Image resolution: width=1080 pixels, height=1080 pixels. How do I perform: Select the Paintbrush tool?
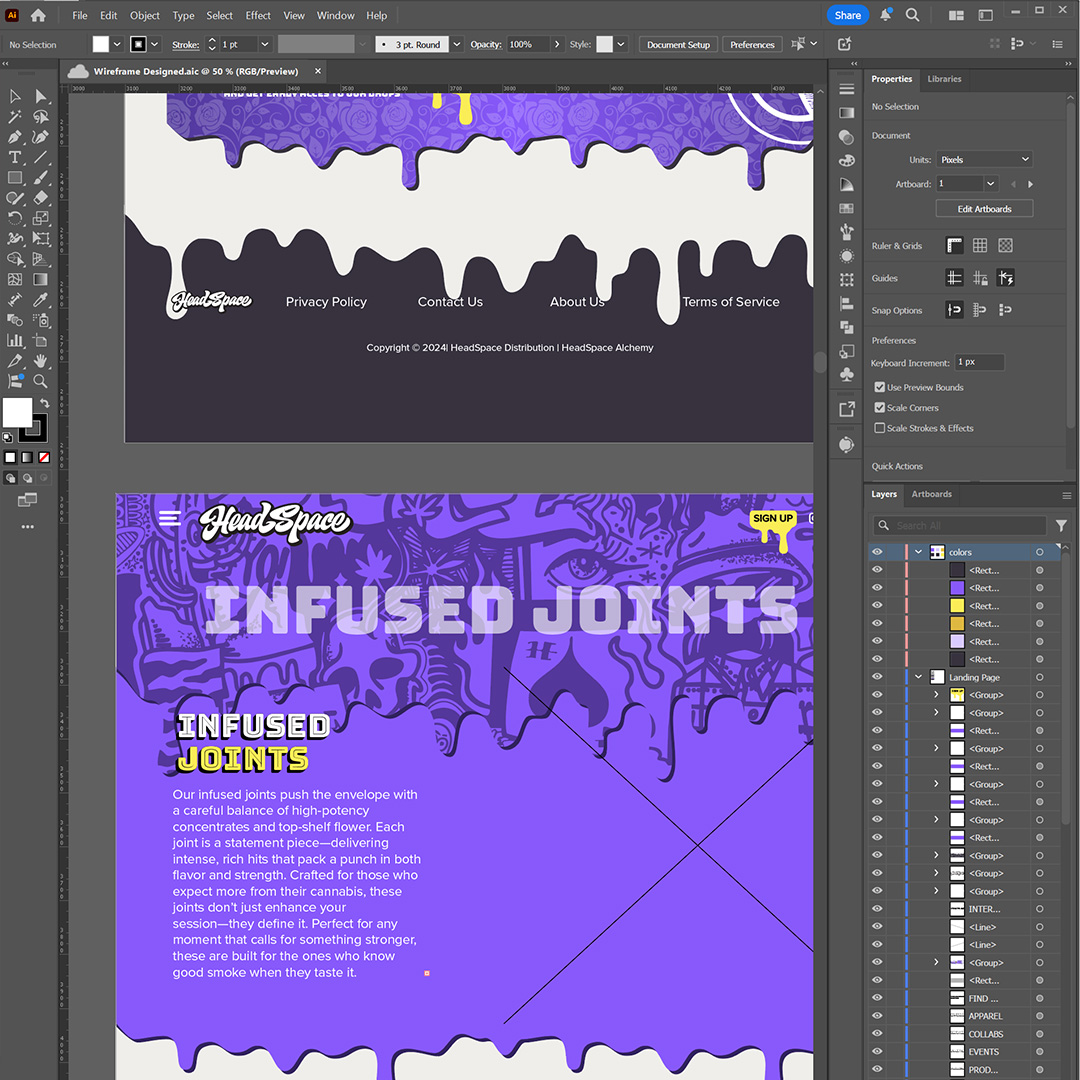[41, 178]
